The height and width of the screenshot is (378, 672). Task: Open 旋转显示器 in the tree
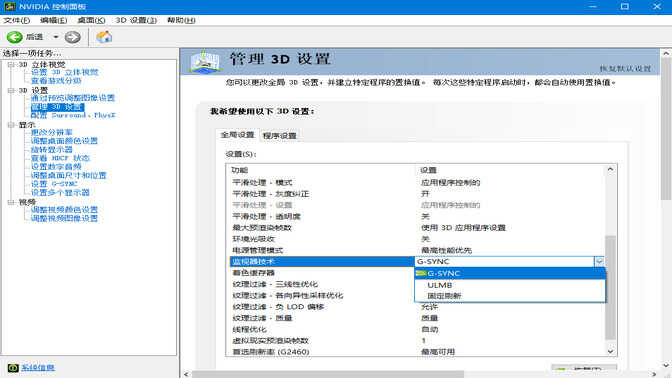pos(51,150)
